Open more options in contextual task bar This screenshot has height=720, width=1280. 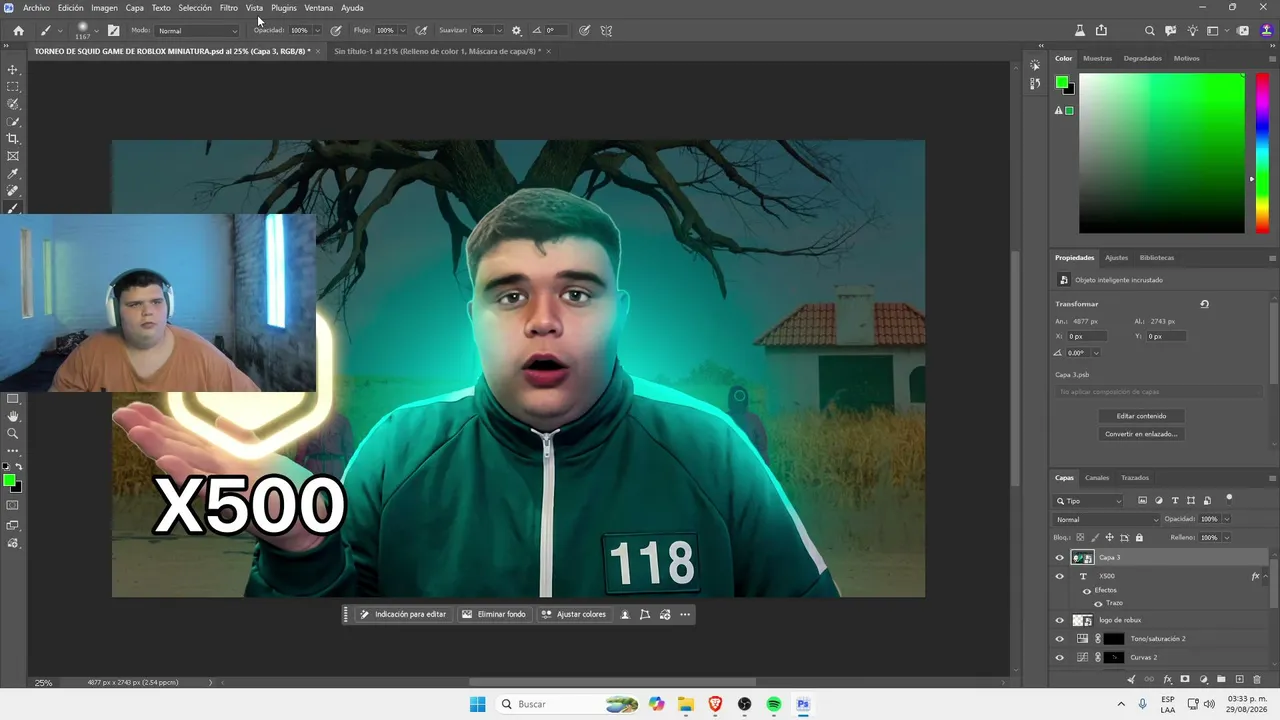click(x=685, y=614)
